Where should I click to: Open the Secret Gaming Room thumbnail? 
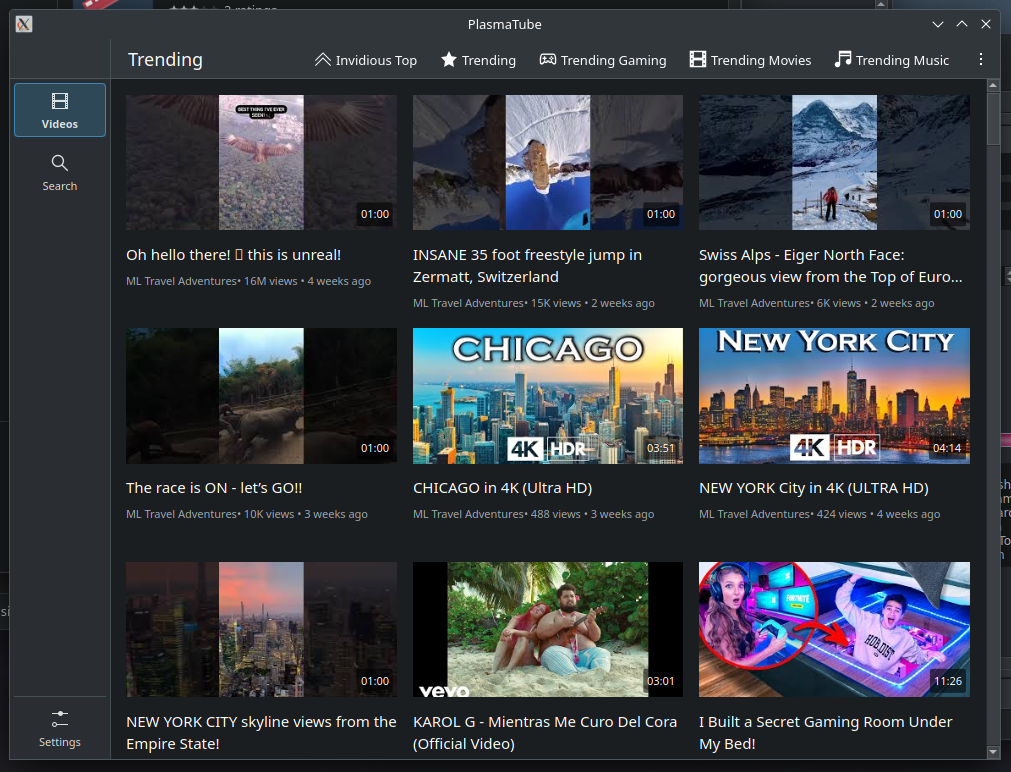[834, 629]
